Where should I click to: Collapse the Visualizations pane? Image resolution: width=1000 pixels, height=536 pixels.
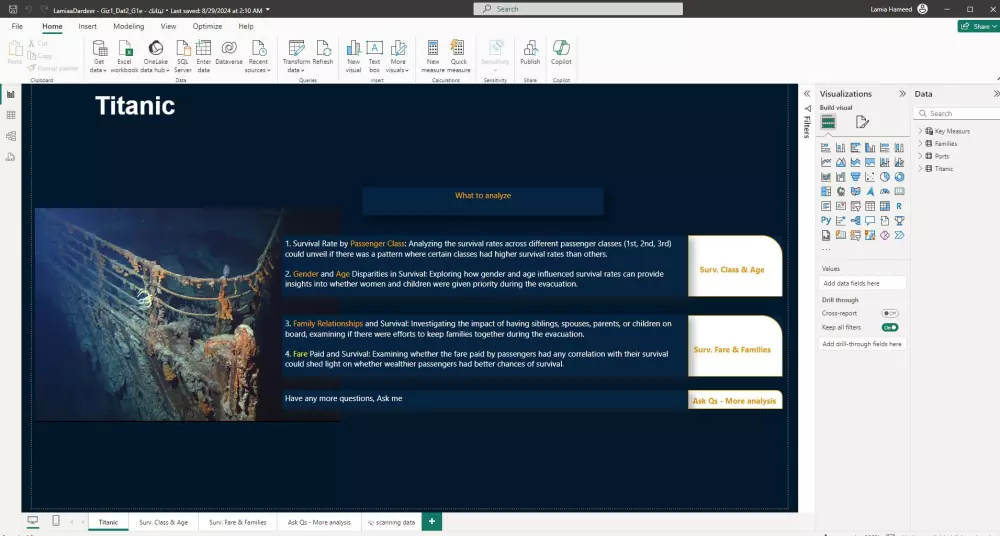(902, 94)
